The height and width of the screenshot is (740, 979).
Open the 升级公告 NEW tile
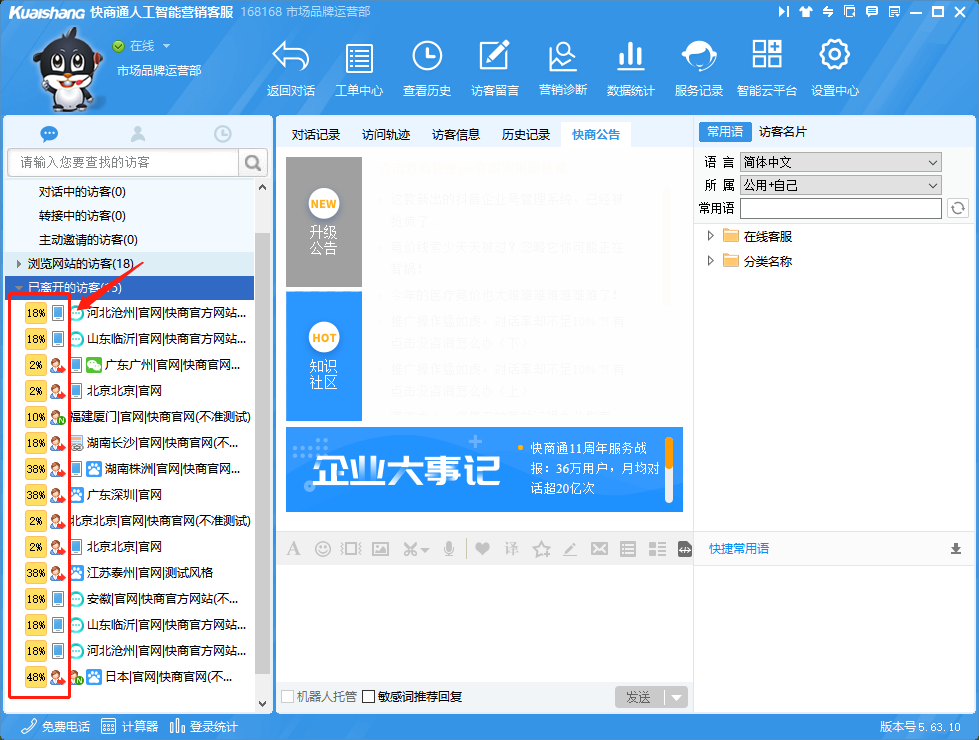point(324,222)
